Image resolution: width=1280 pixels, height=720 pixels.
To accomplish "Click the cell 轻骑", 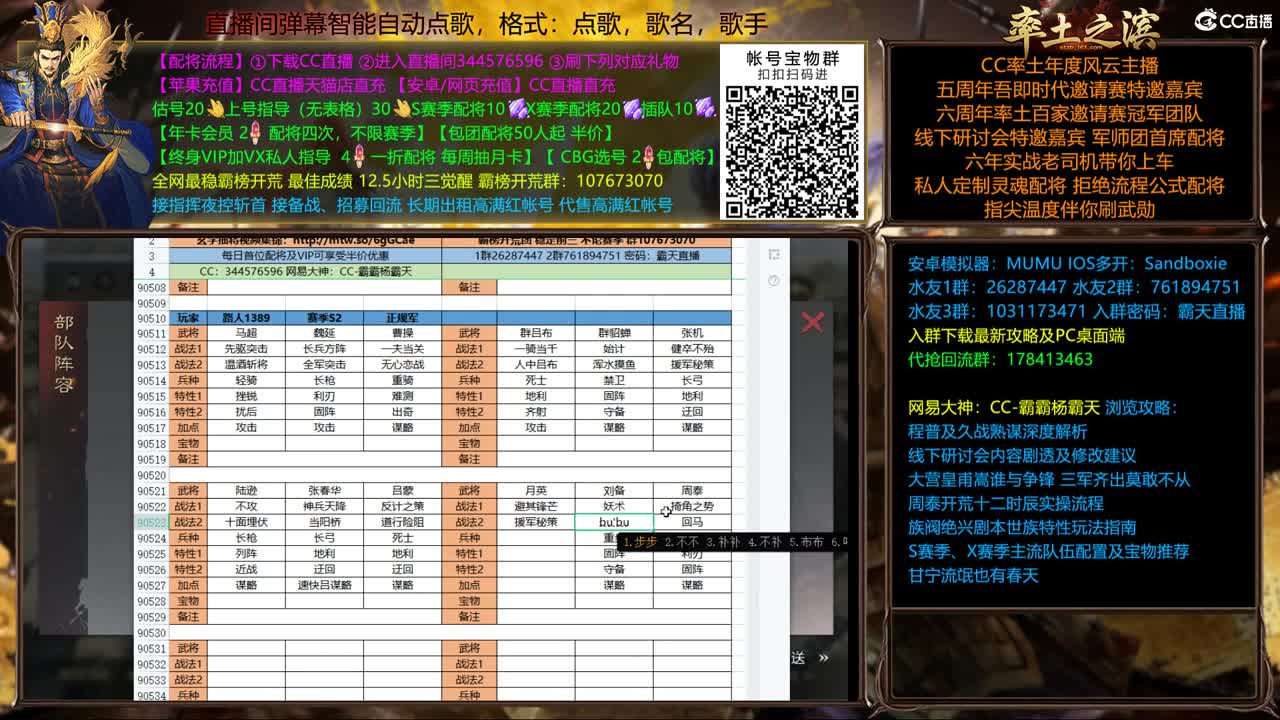I will pos(246,381).
